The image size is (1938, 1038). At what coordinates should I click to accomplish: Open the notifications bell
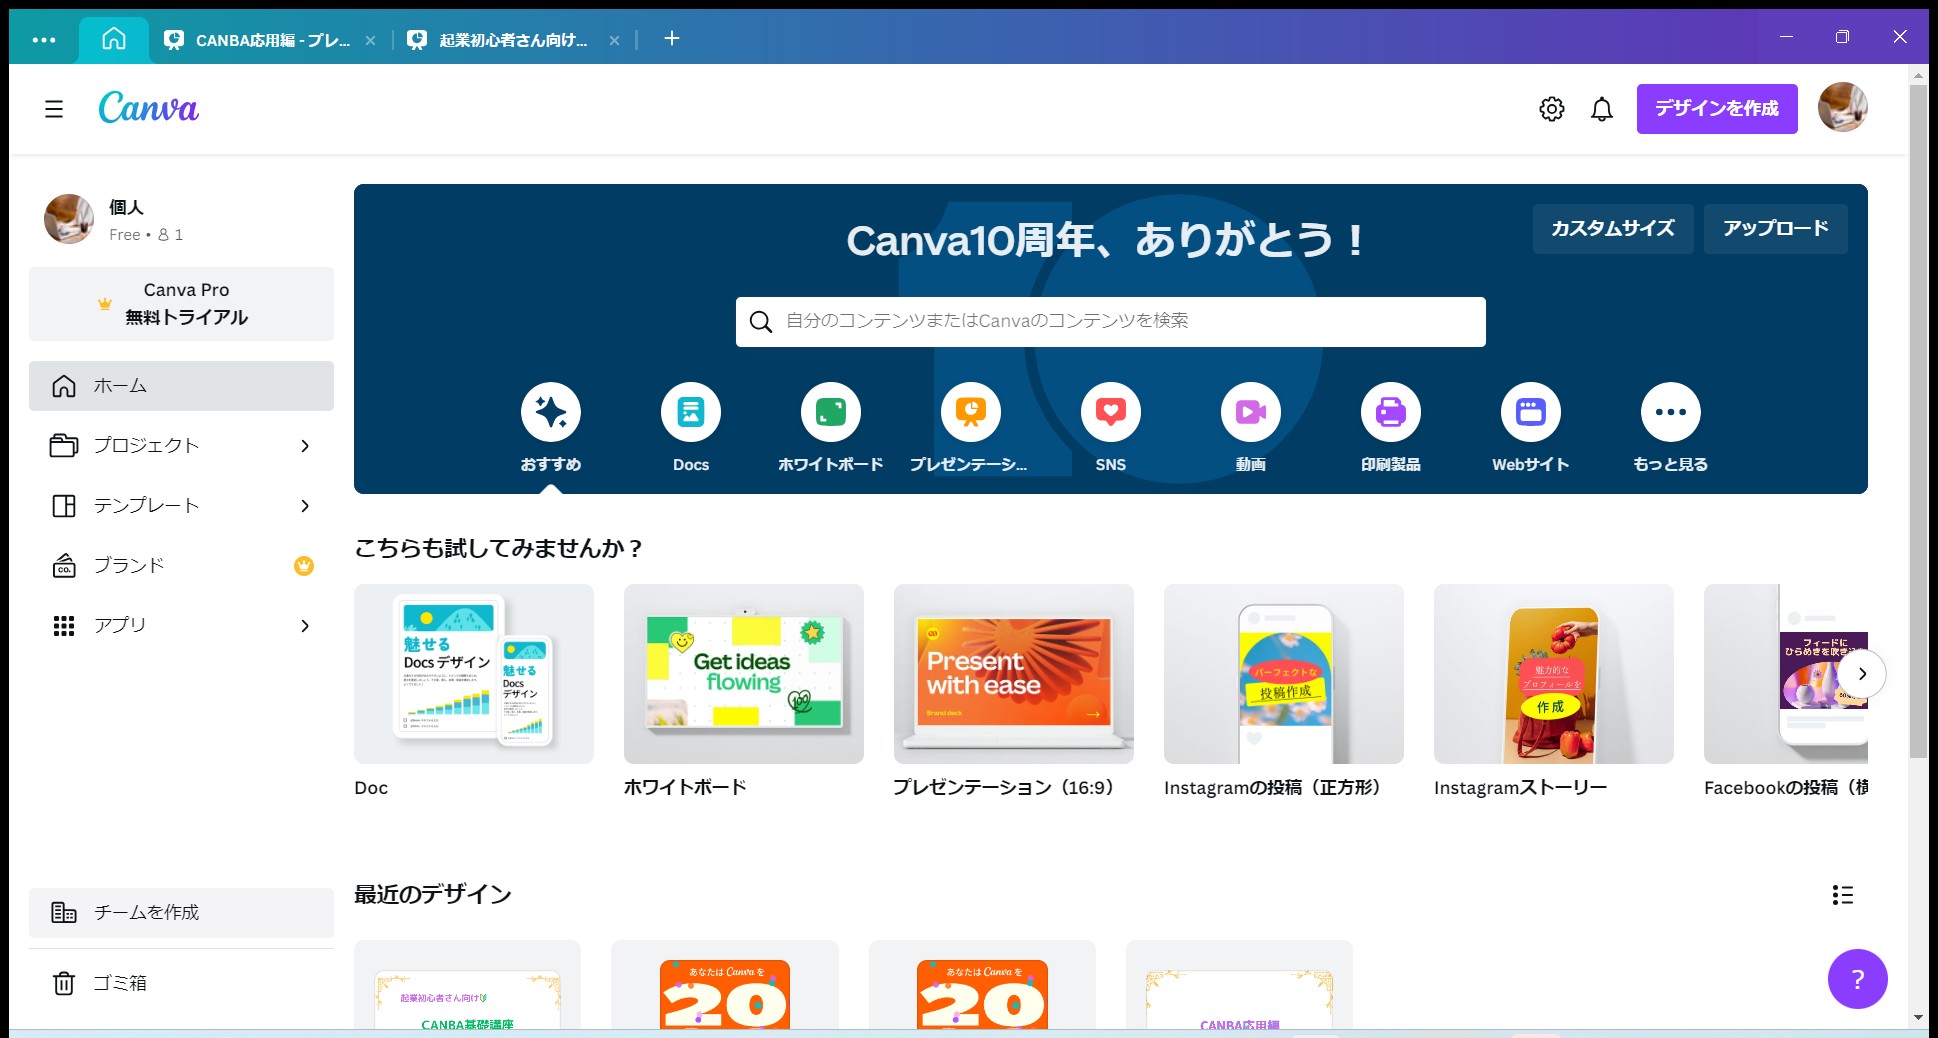[1602, 109]
